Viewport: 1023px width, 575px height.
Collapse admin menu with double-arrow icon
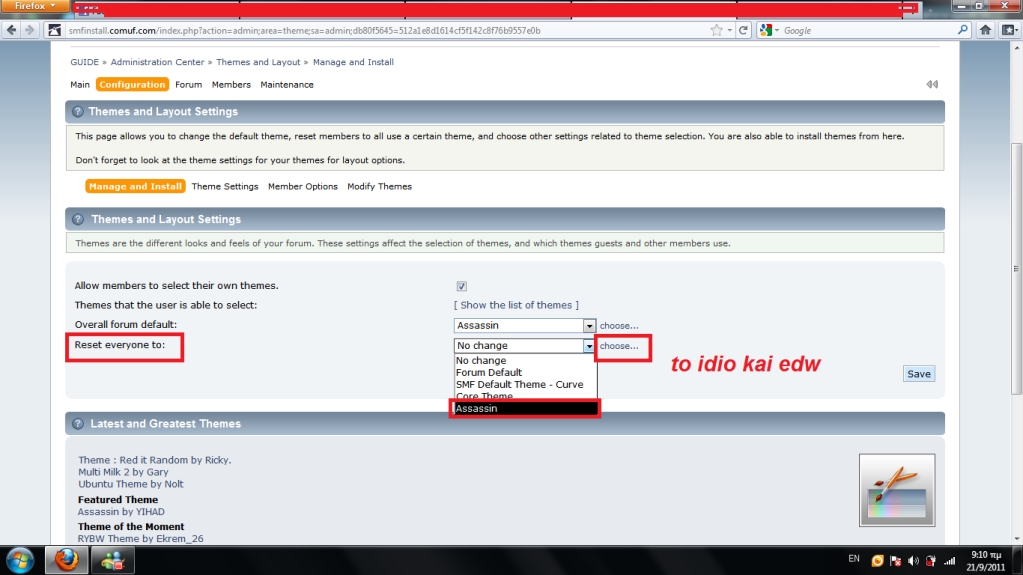pos(931,85)
